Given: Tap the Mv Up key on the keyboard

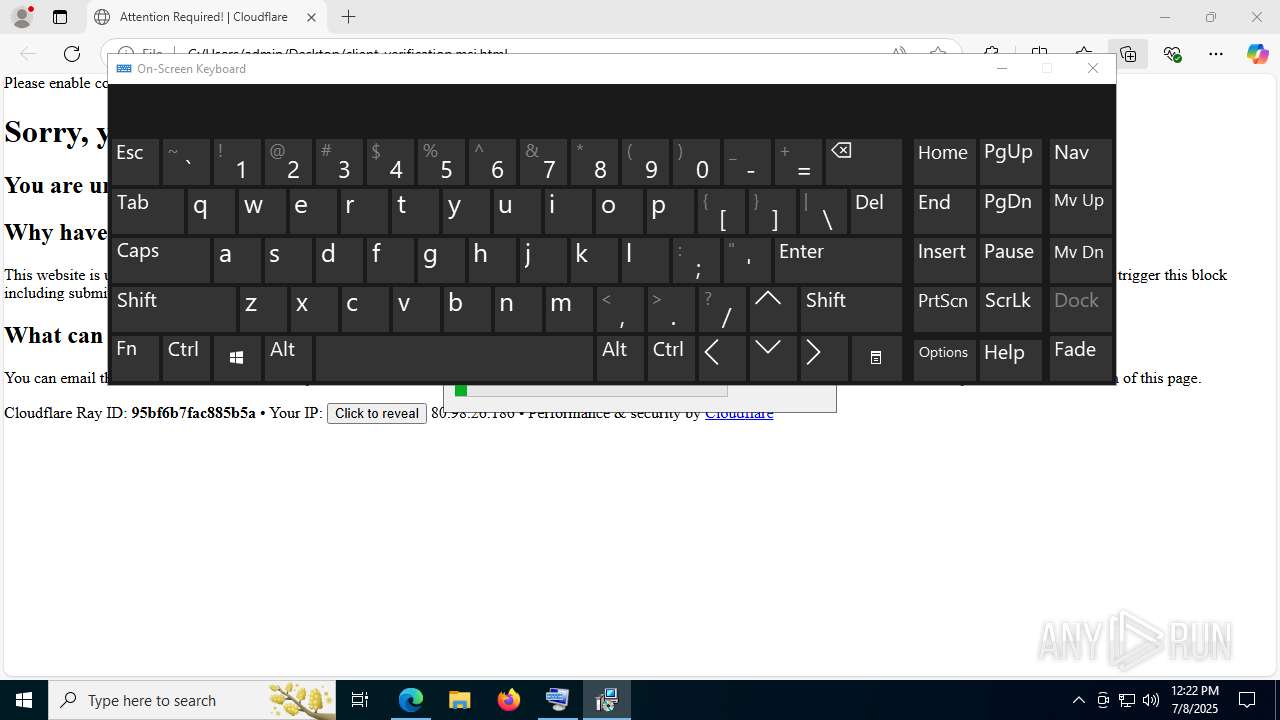Looking at the screenshot, I should [1080, 211].
